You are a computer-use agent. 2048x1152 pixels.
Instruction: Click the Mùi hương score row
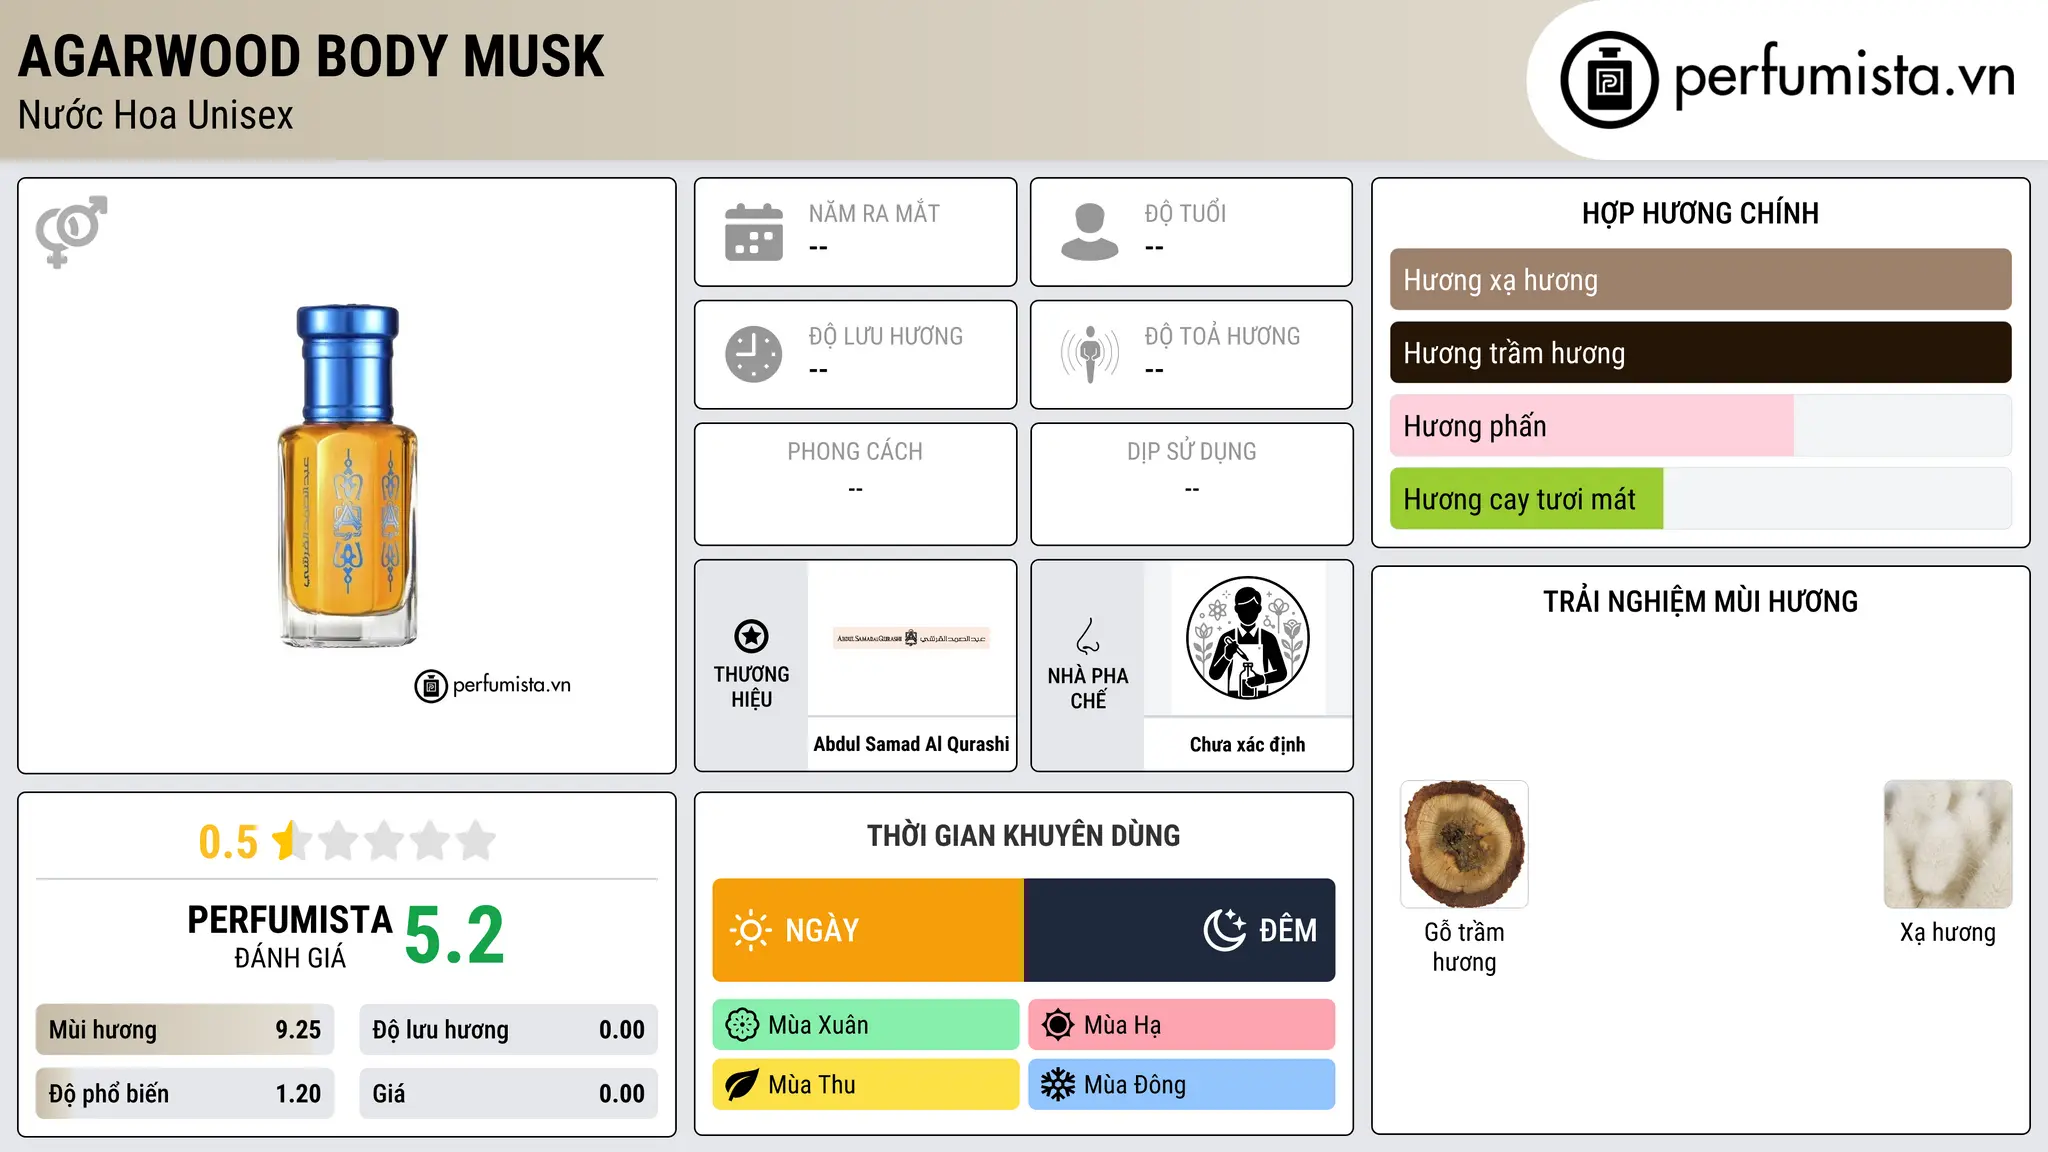[185, 1030]
